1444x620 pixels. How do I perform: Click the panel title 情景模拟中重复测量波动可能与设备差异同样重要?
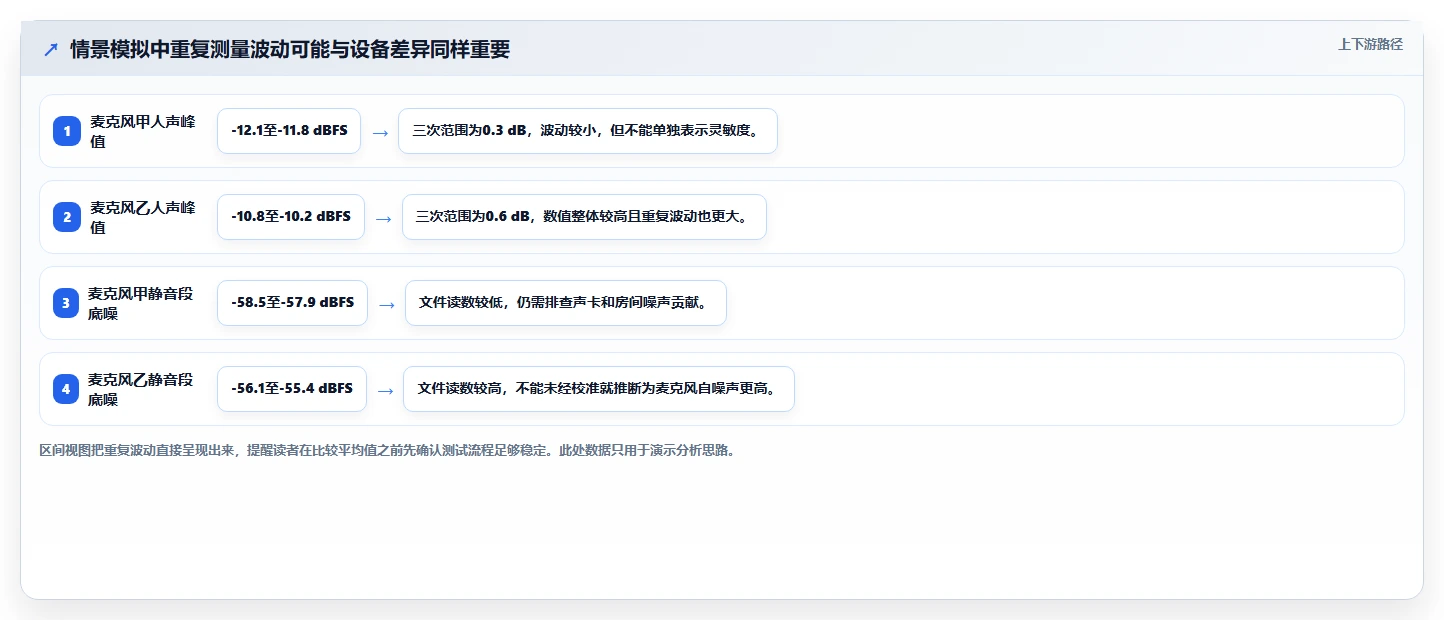click(290, 50)
